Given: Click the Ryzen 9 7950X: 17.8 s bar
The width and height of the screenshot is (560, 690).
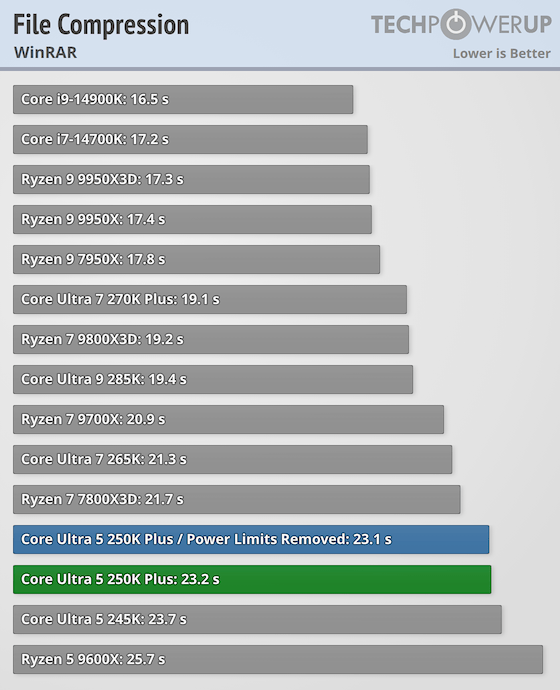Looking at the screenshot, I should [x=197, y=259].
